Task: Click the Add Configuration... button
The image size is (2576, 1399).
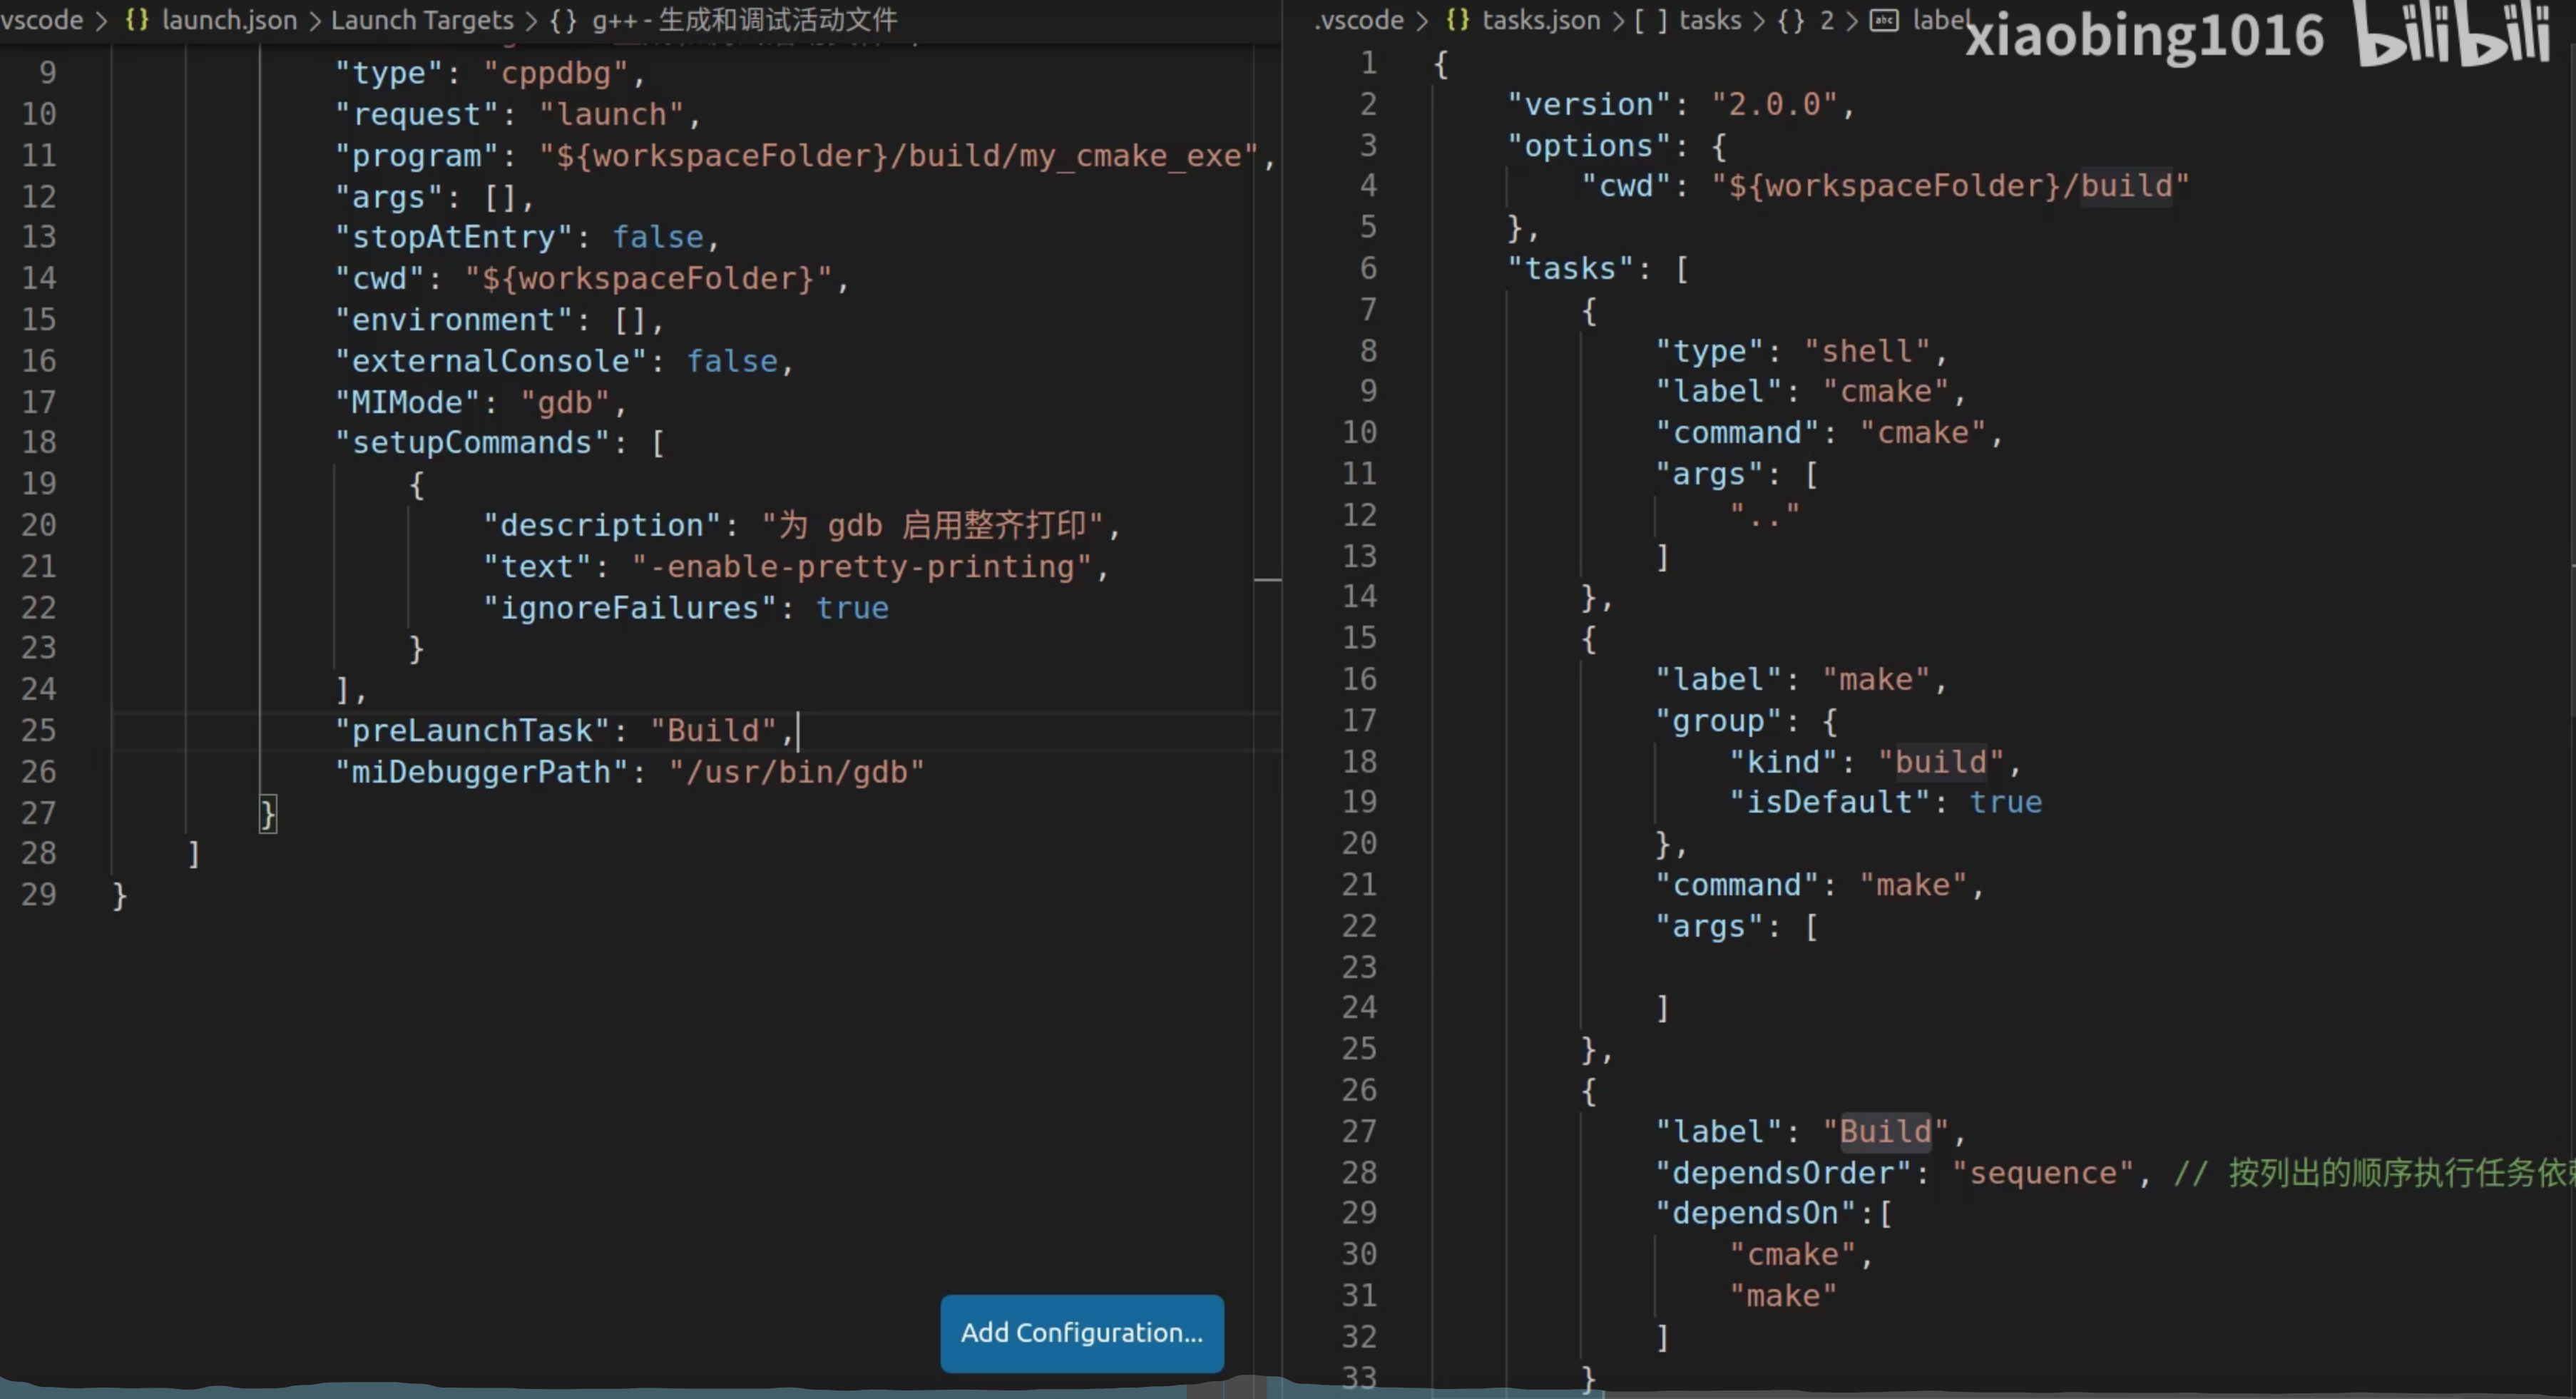Action: (1081, 1333)
